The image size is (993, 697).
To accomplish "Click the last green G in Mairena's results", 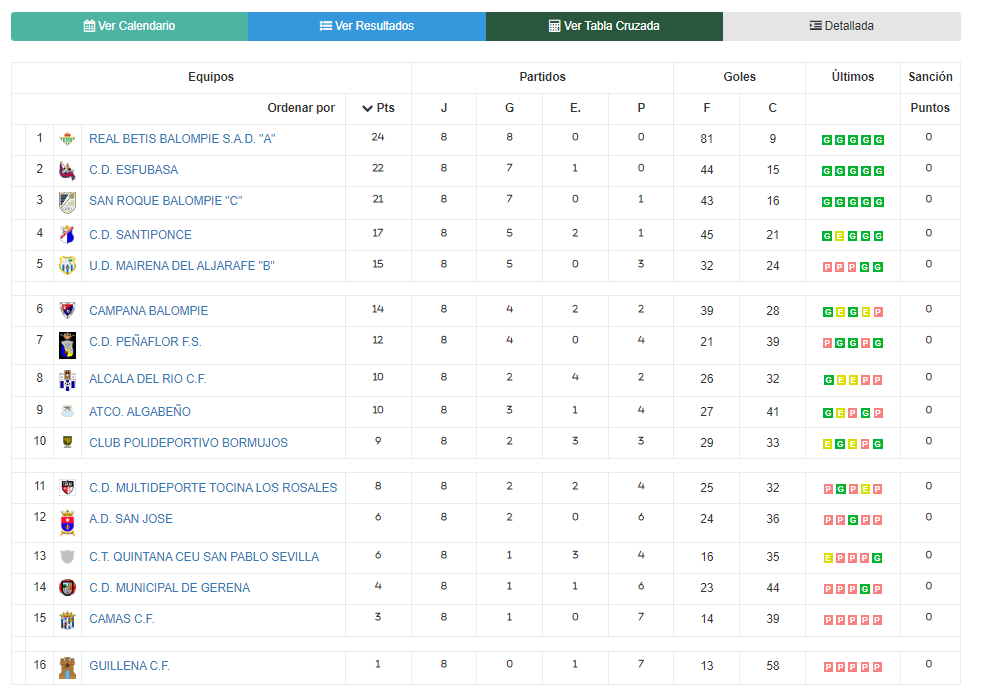I will click(878, 267).
